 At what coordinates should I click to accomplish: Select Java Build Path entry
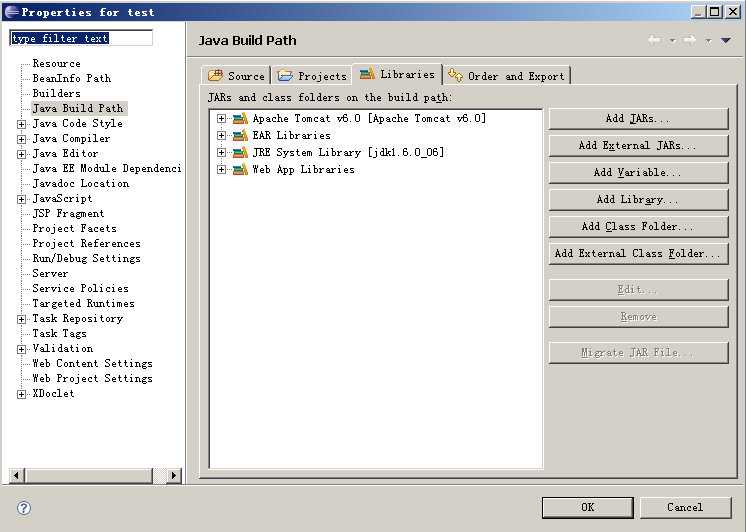[x=78, y=108]
